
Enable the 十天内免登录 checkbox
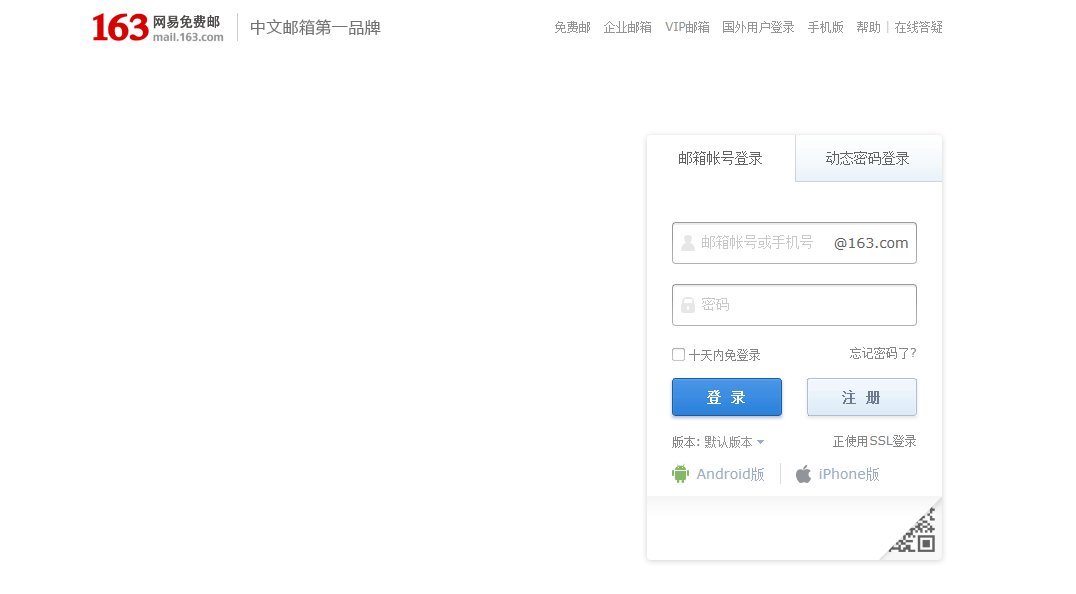(x=677, y=354)
